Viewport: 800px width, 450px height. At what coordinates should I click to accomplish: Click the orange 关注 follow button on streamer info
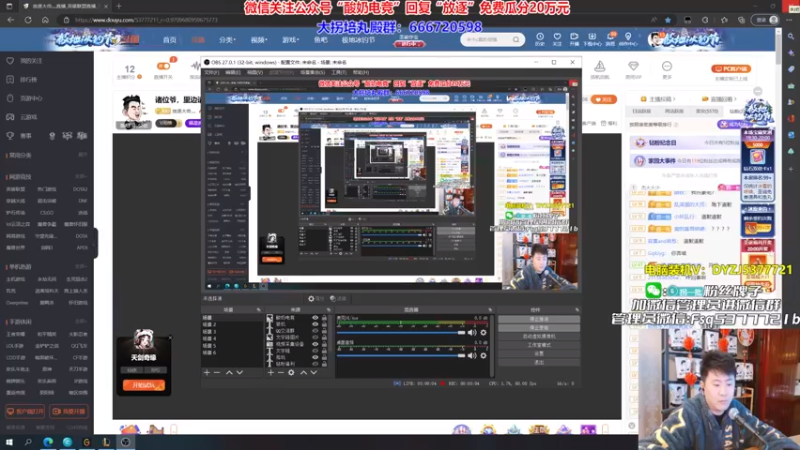(x=604, y=99)
